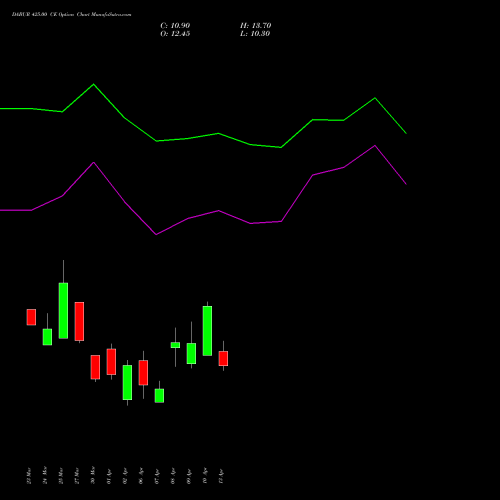Select the green 24 Mar candlestick

coord(47,337)
